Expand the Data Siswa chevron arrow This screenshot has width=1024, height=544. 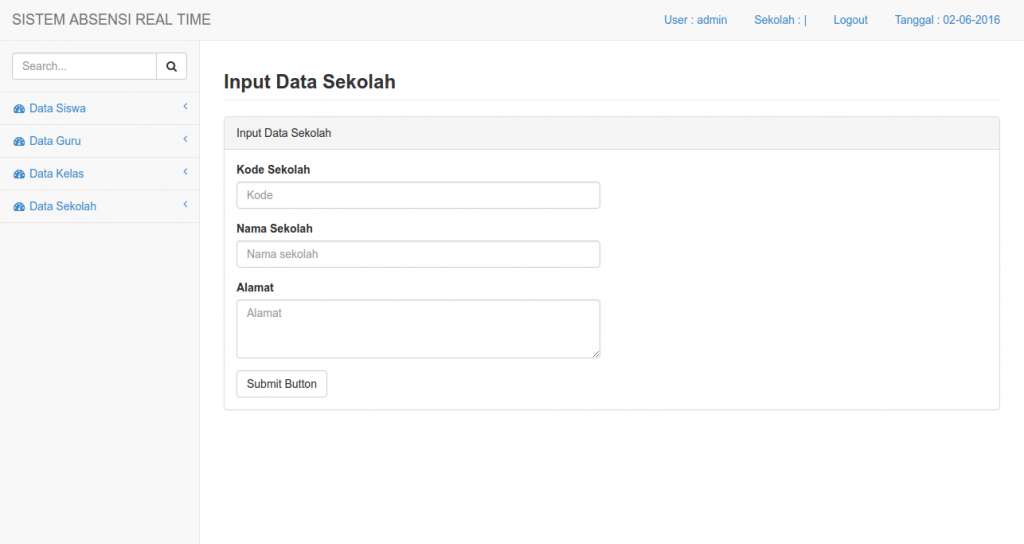185,106
